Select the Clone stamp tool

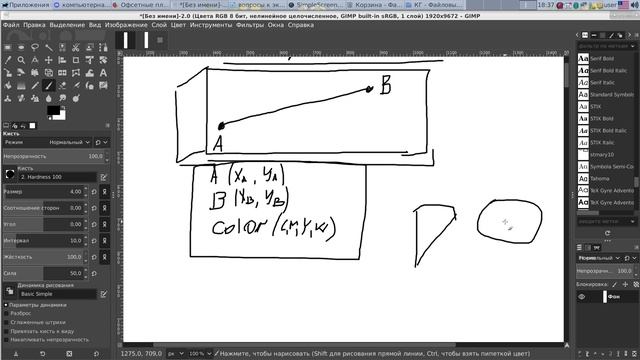click(8, 98)
